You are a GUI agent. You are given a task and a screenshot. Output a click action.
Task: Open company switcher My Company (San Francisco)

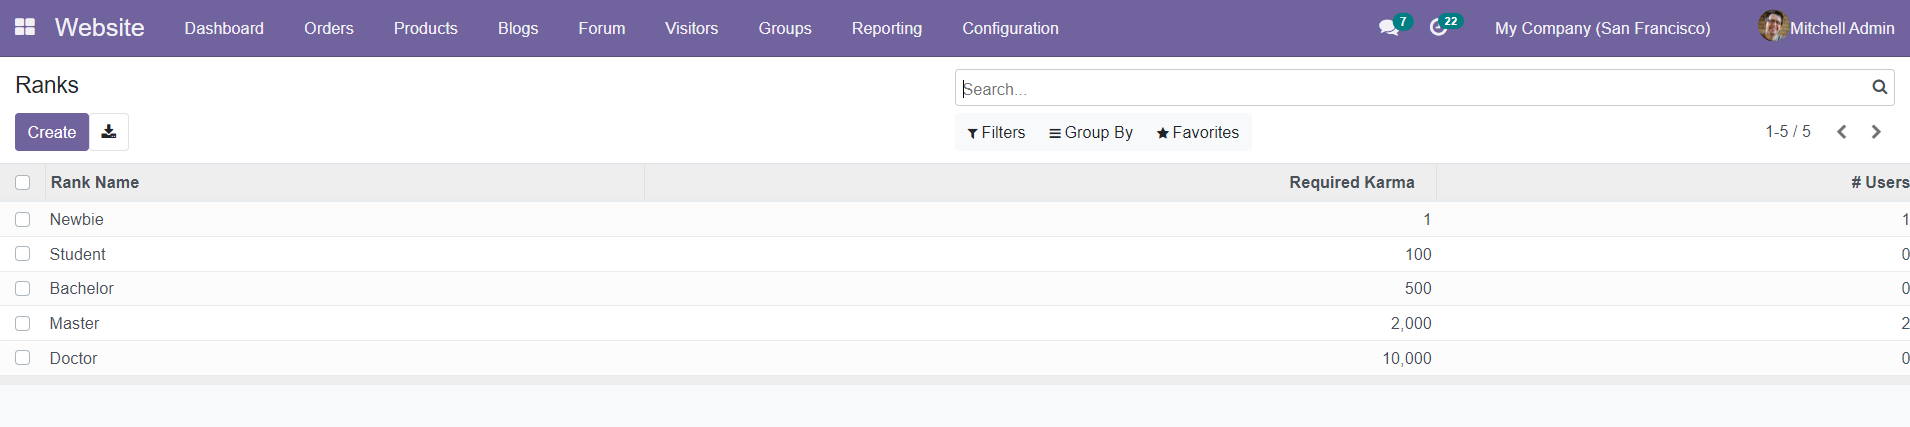[1602, 28]
